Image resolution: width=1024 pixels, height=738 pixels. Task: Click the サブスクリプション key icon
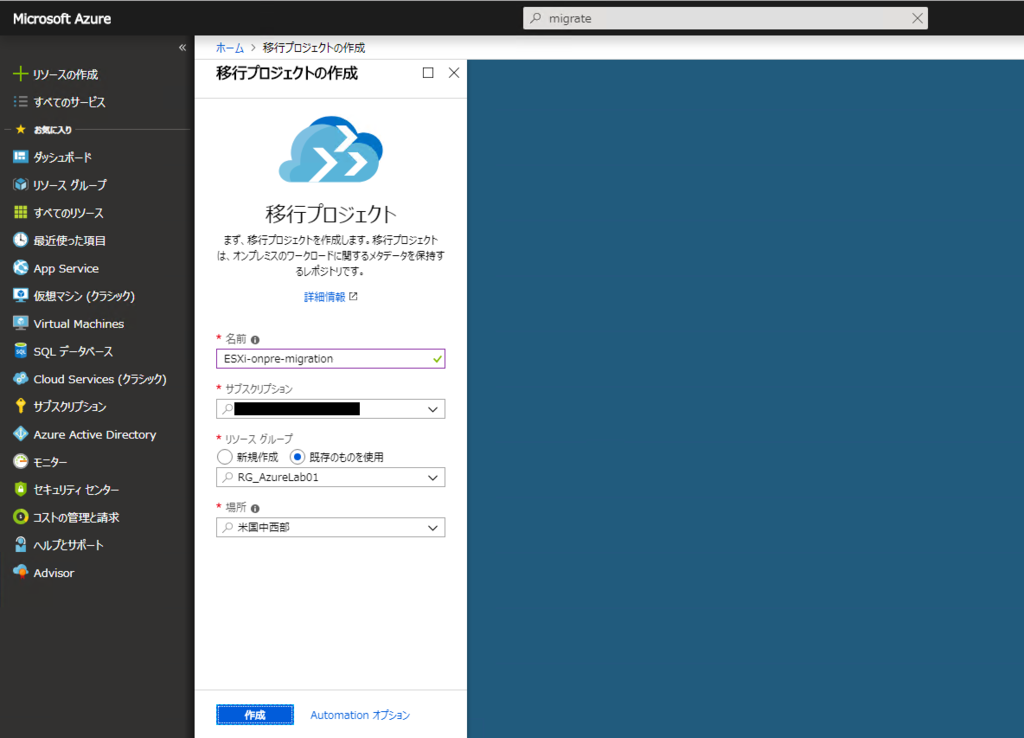20,406
